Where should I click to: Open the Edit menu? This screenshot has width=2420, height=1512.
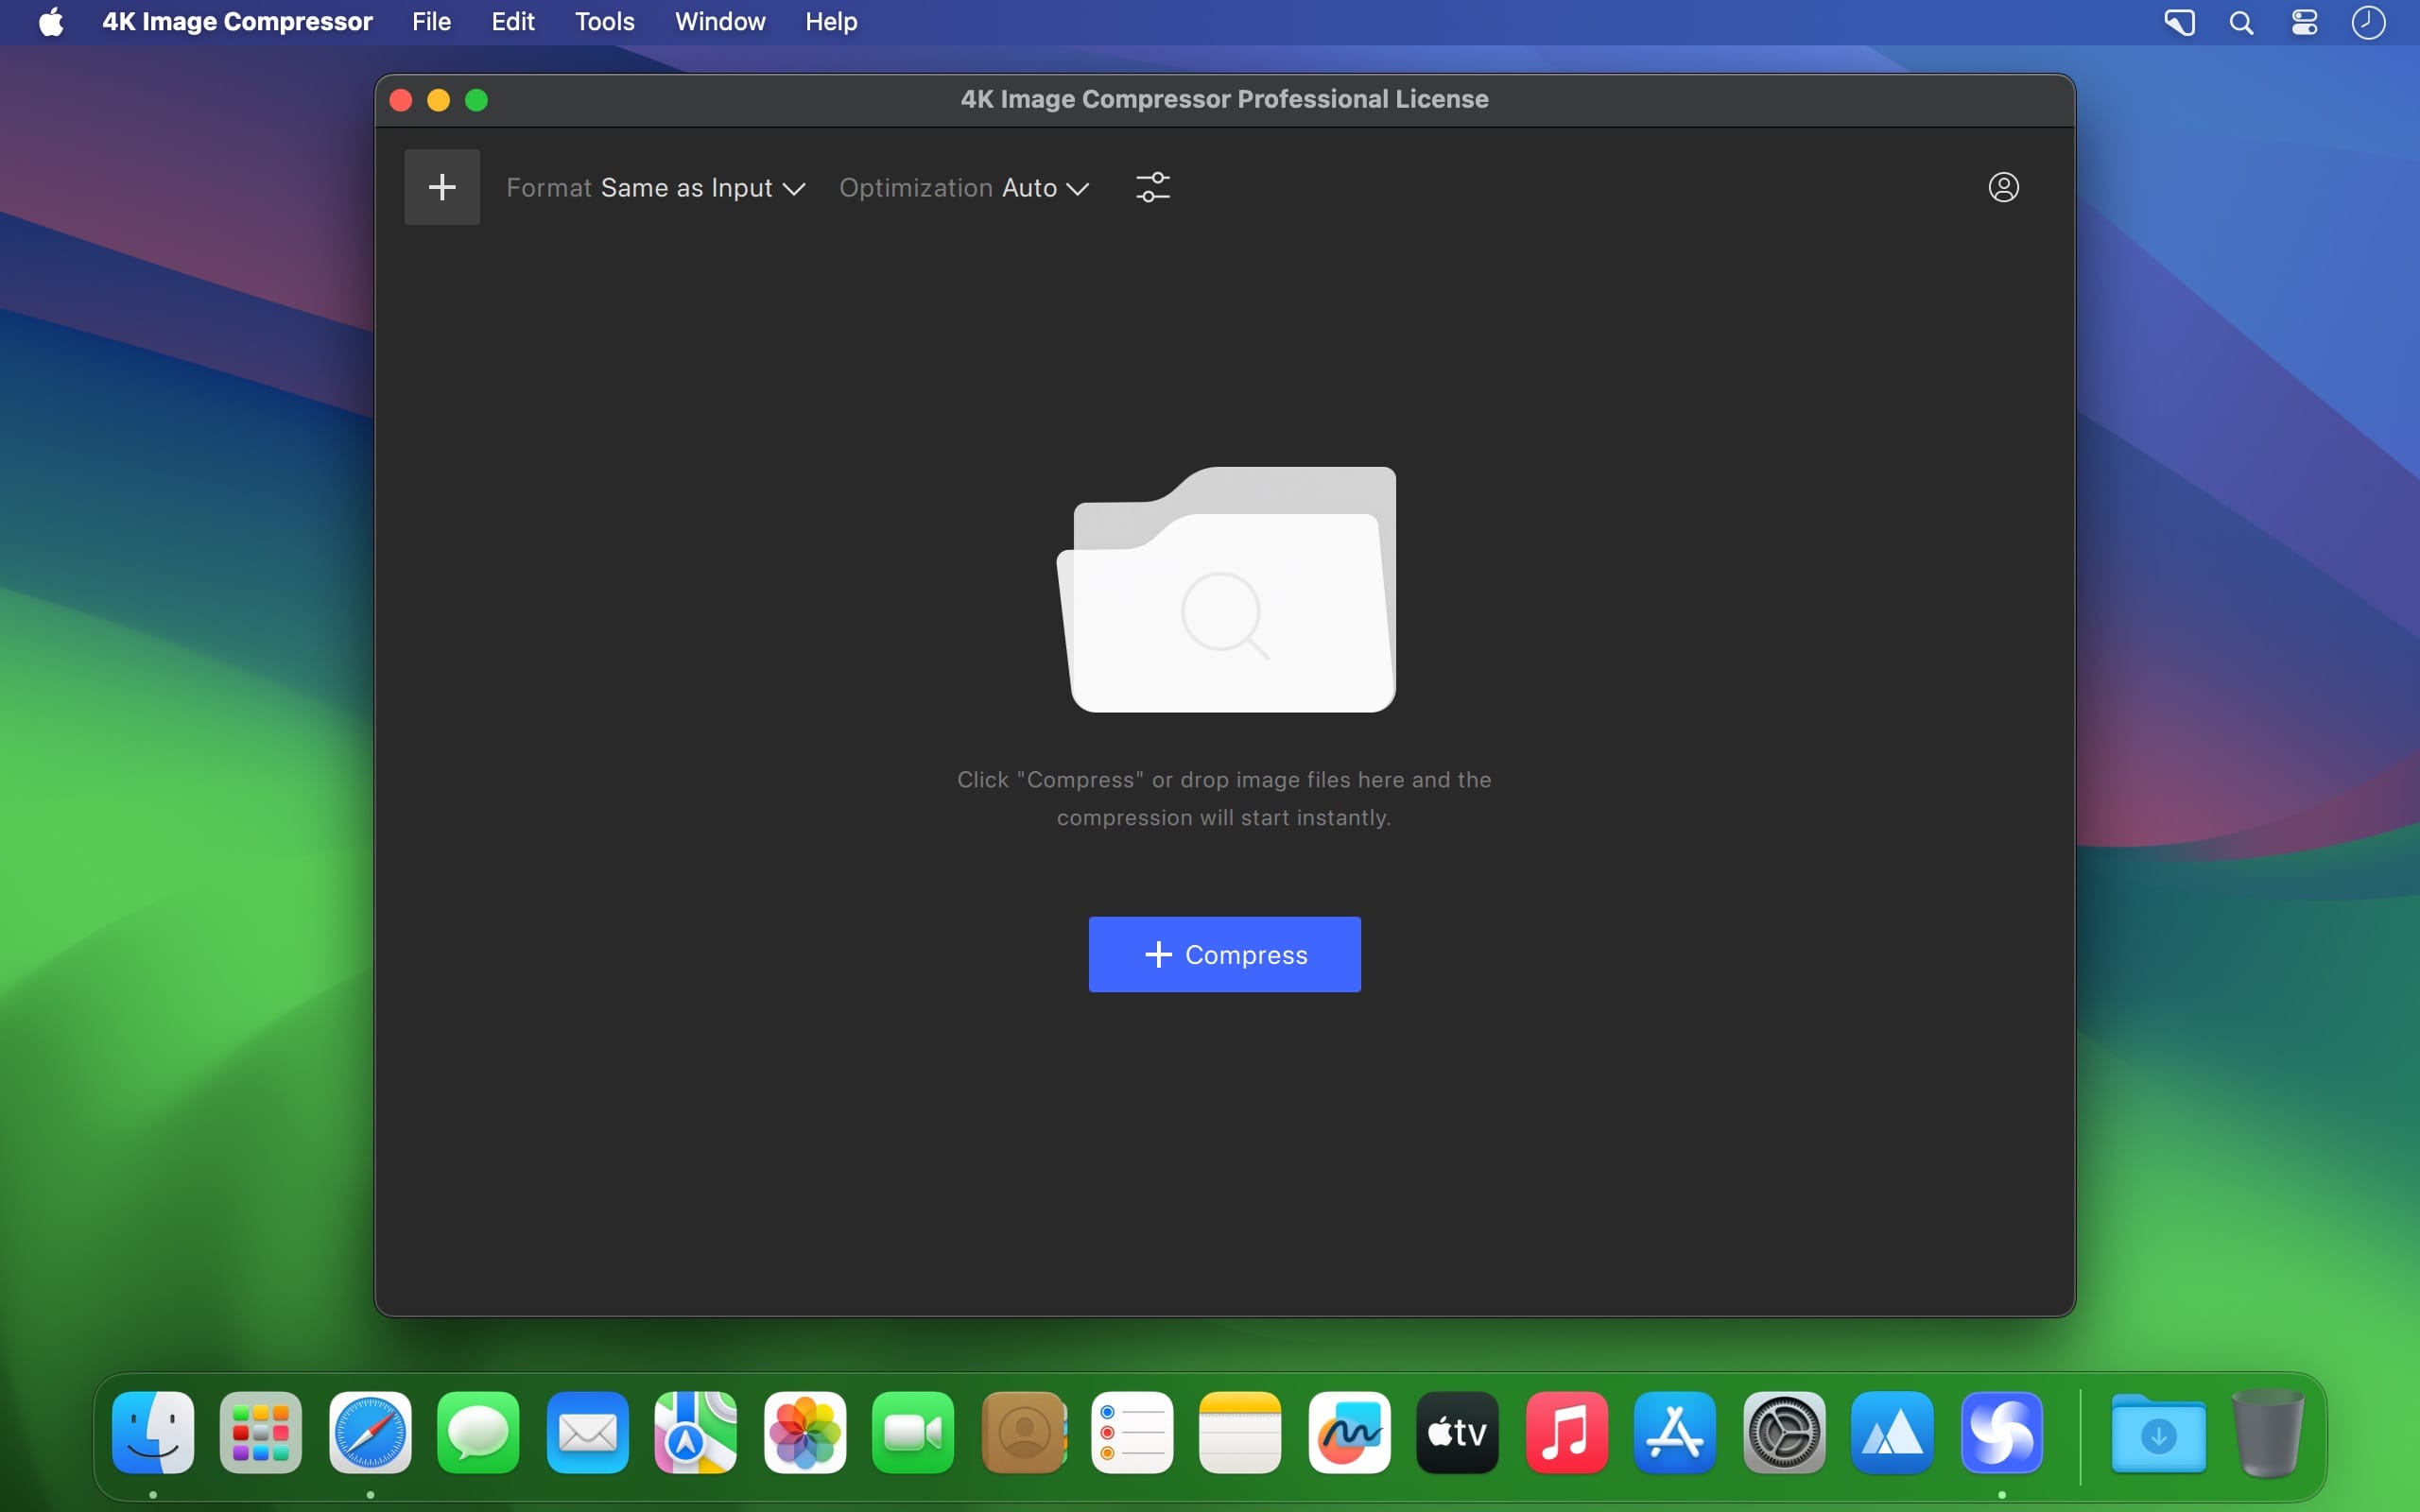tap(513, 22)
